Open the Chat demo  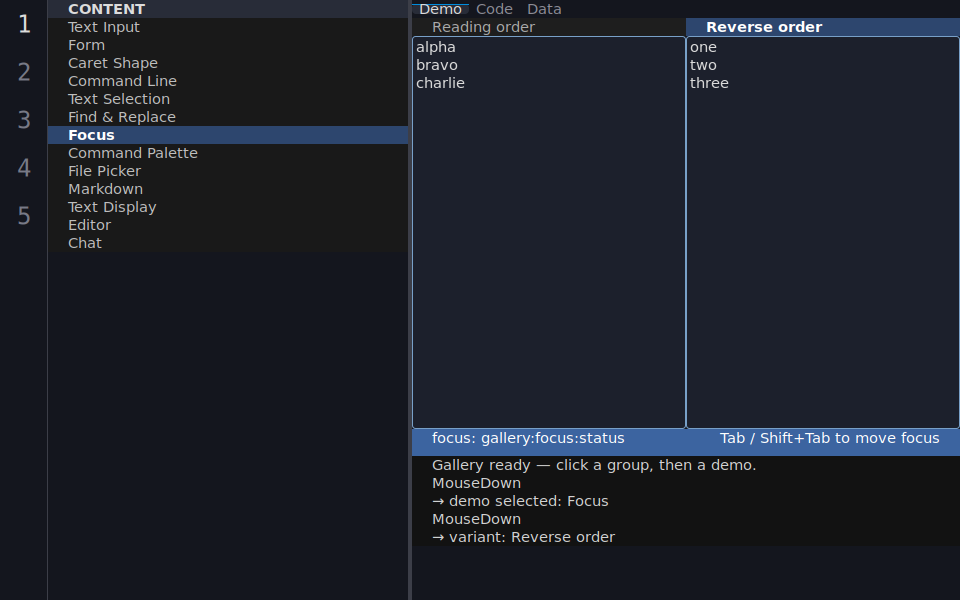tap(228, 243)
